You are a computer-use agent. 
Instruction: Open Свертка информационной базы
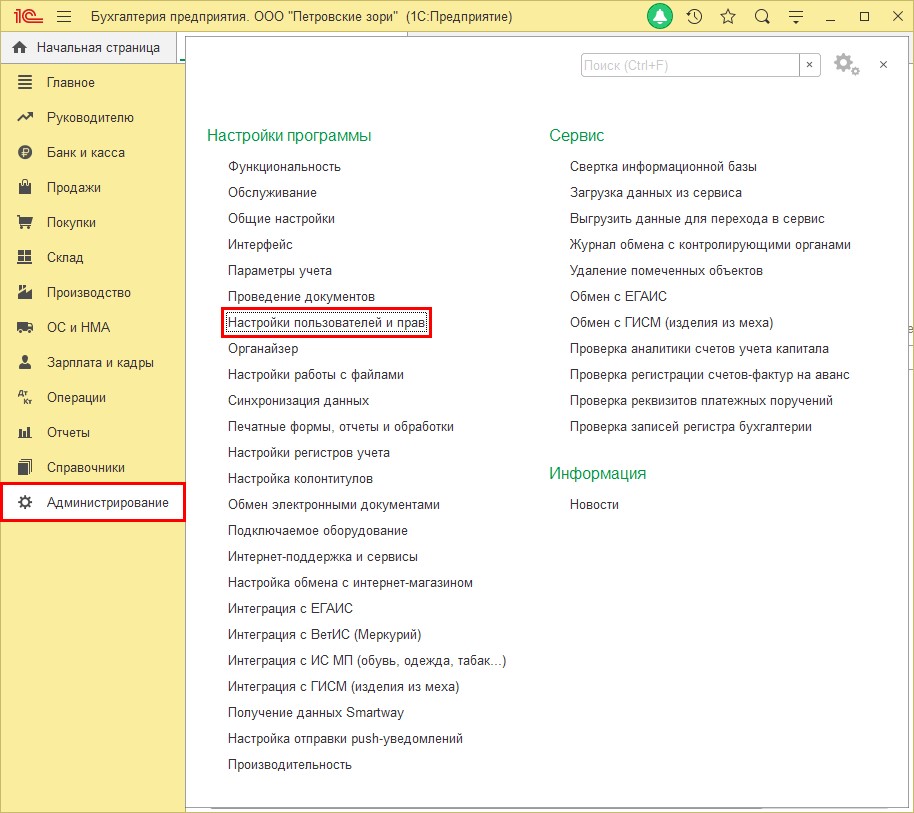click(x=663, y=167)
